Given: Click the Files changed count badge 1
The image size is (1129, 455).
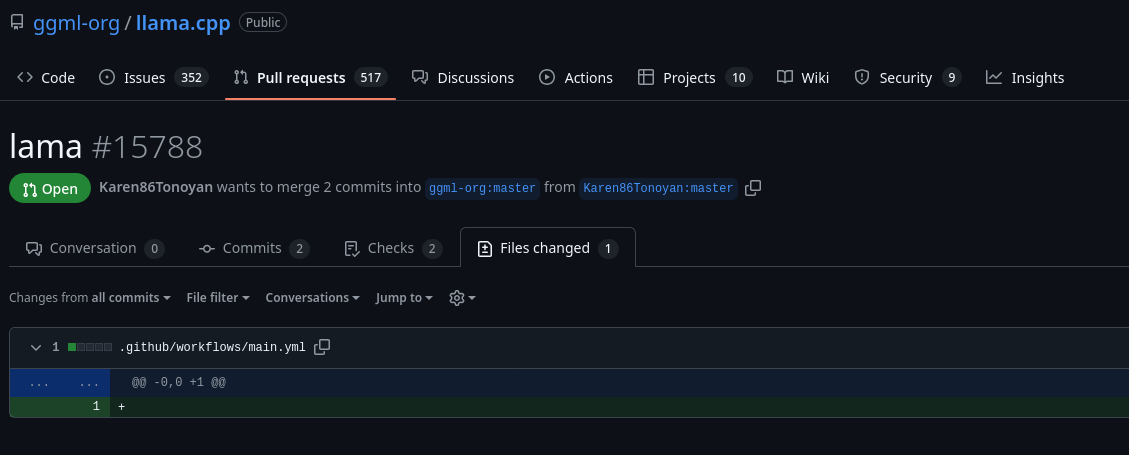Looking at the screenshot, I should pyautogui.click(x=608, y=248).
